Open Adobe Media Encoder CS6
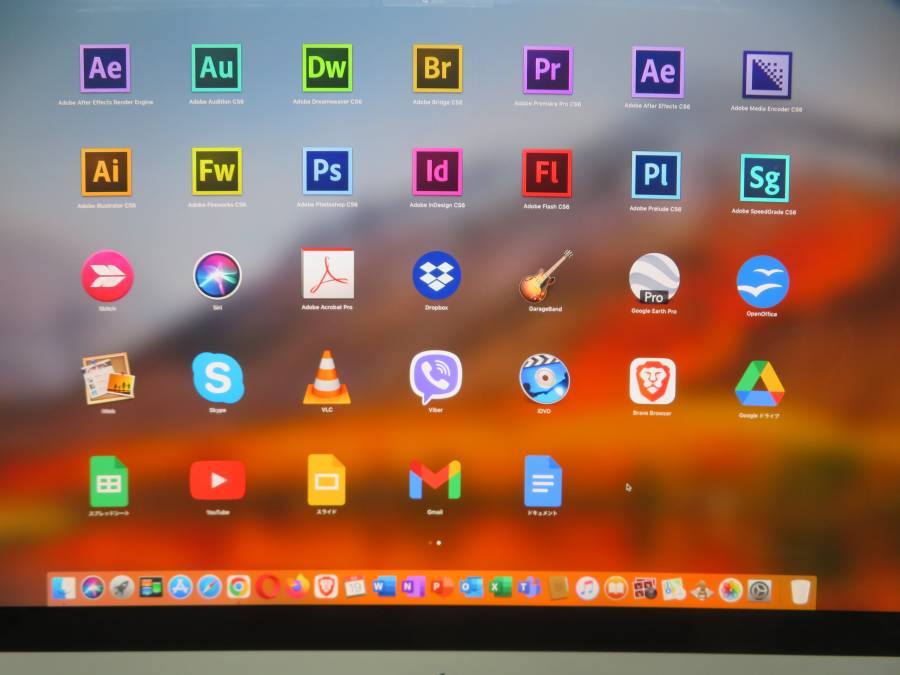Image resolution: width=900 pixels, height=675 pixels. click(x=767, y=75)
